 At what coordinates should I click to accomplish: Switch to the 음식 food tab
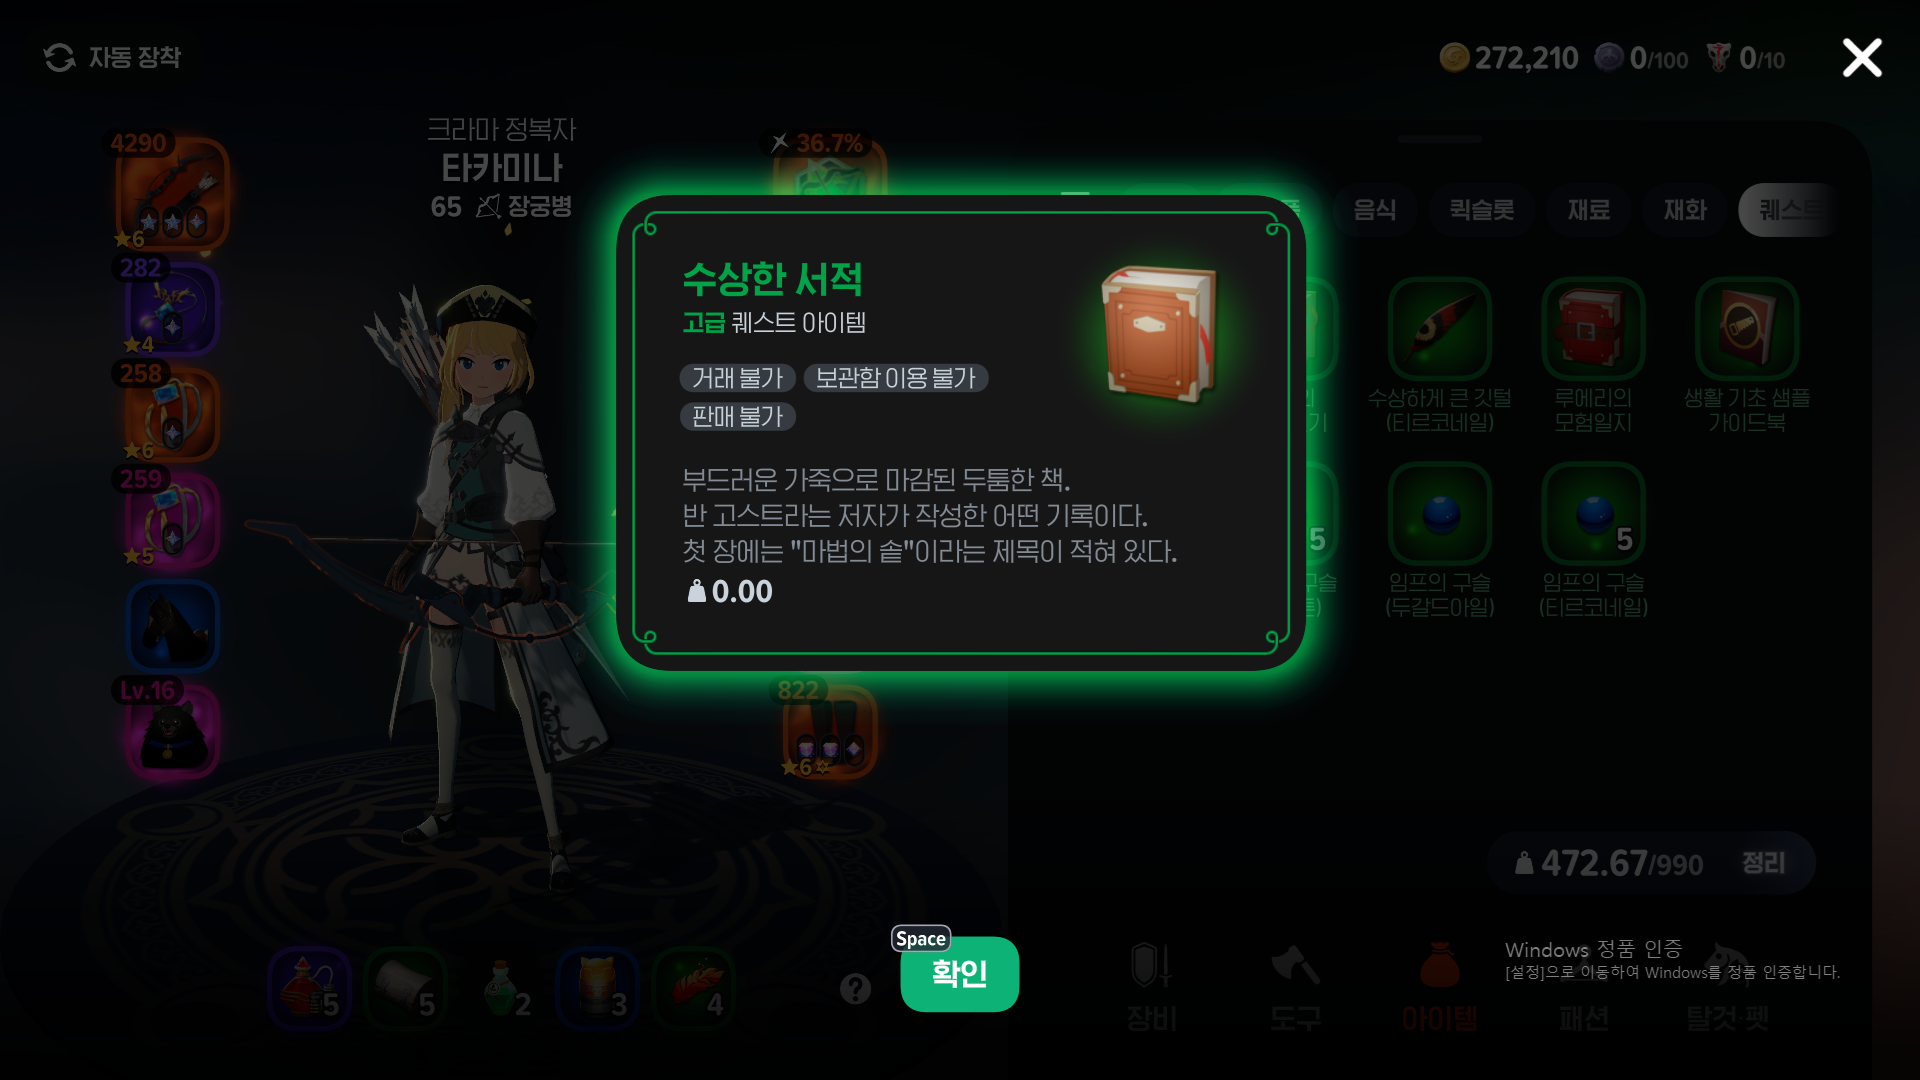pos(1374,210)
